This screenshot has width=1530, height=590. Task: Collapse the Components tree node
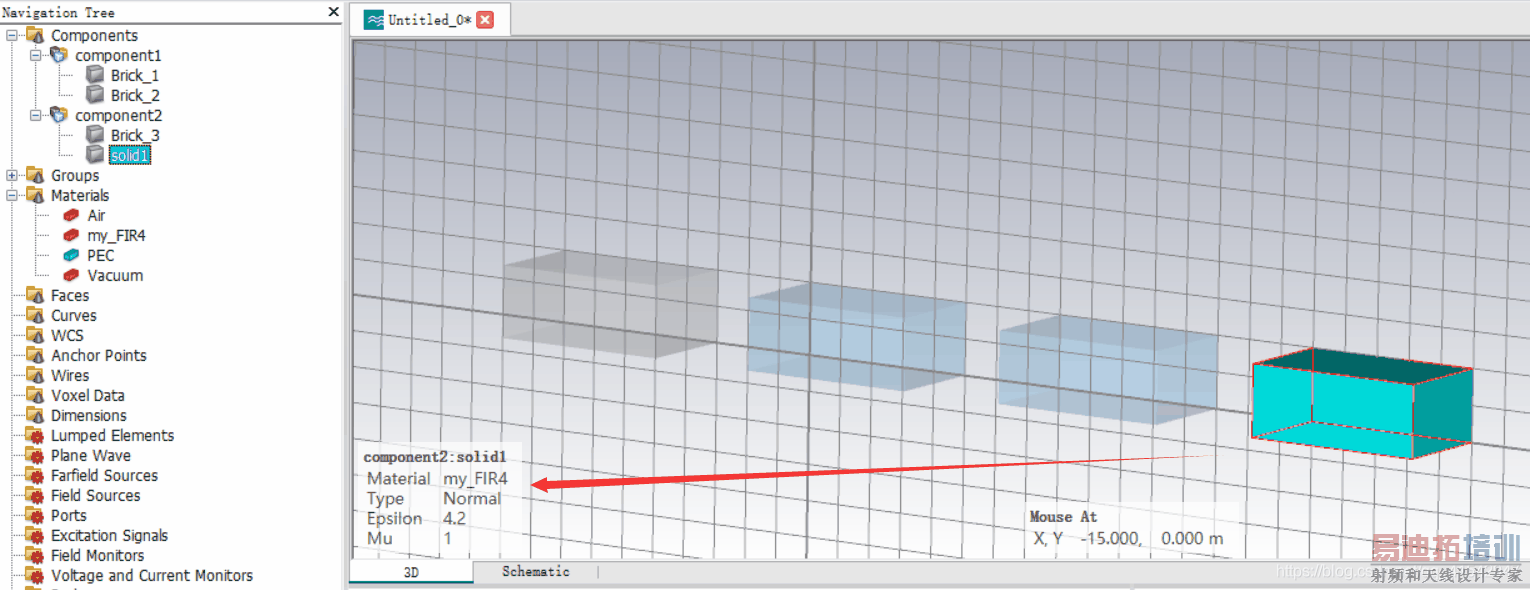[x=12, y=35]
